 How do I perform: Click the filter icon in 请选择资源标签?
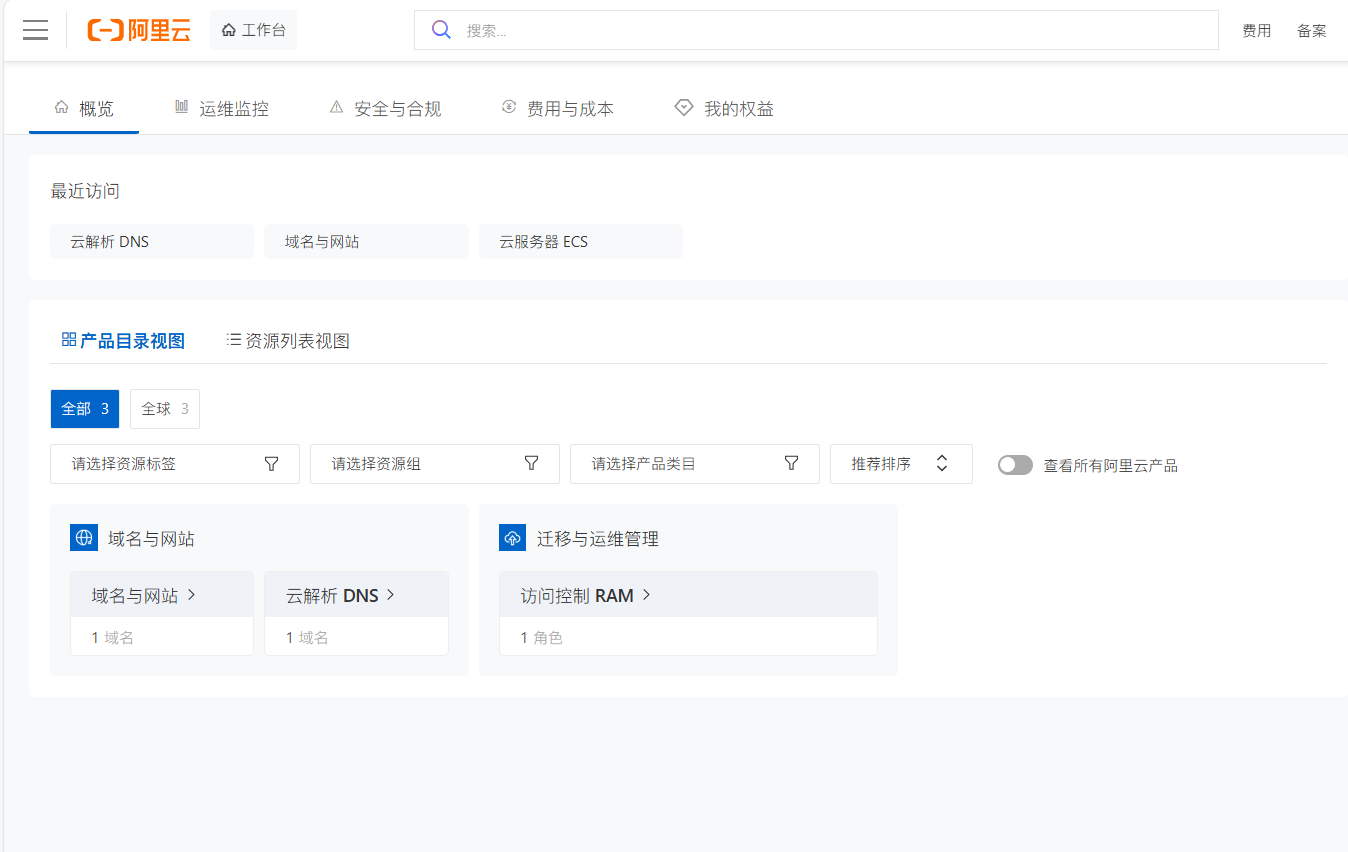271,464
